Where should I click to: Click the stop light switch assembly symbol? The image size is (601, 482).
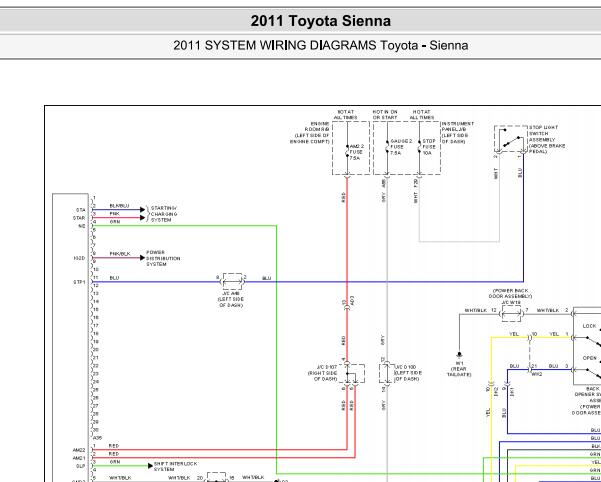(510, 139)
